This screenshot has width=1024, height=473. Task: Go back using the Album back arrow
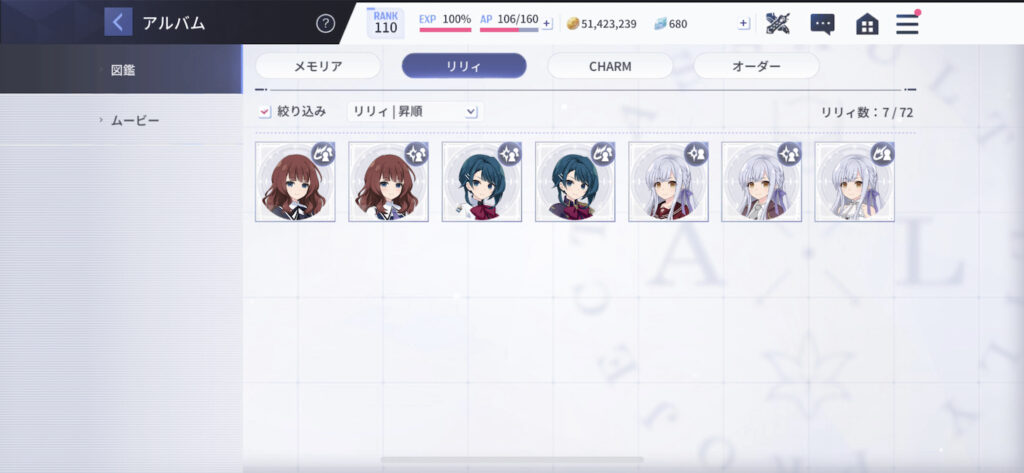click(x=118, y=22)
